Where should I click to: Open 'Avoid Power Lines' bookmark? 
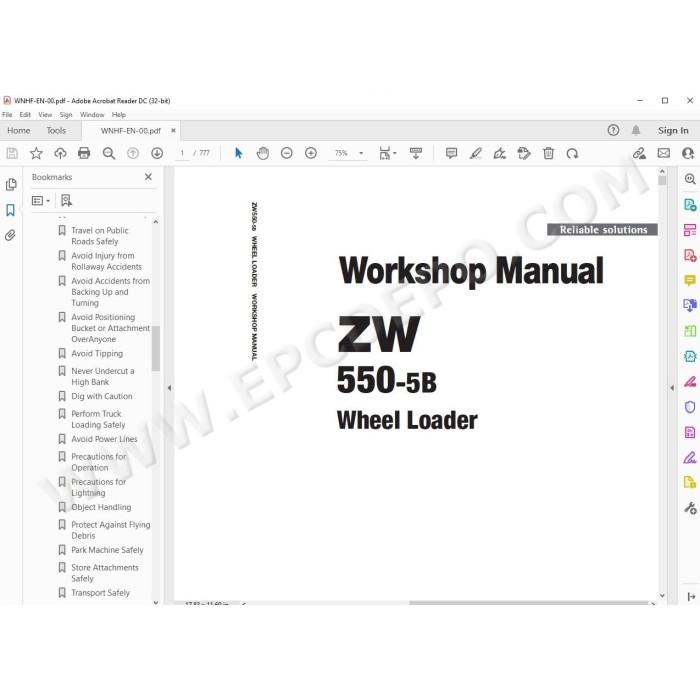tap(104, 439)
